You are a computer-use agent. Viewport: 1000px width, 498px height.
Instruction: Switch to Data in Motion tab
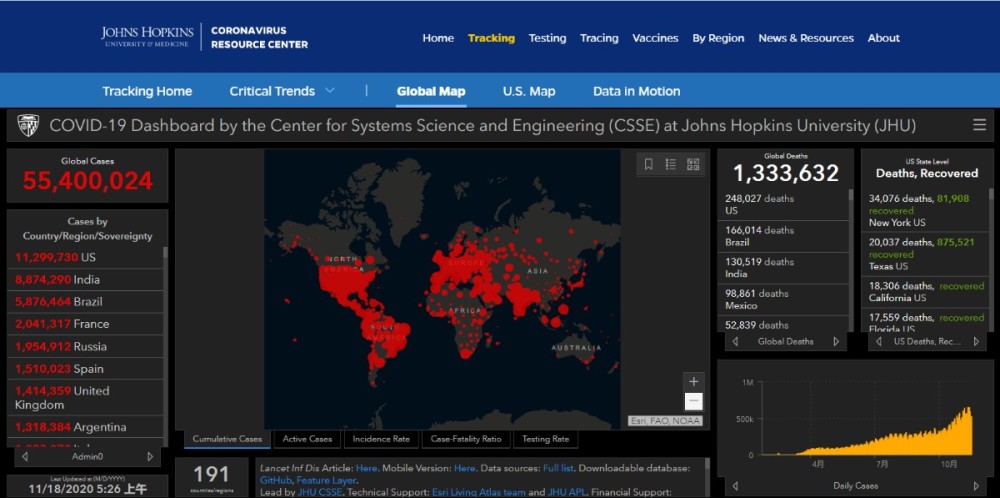636,91
